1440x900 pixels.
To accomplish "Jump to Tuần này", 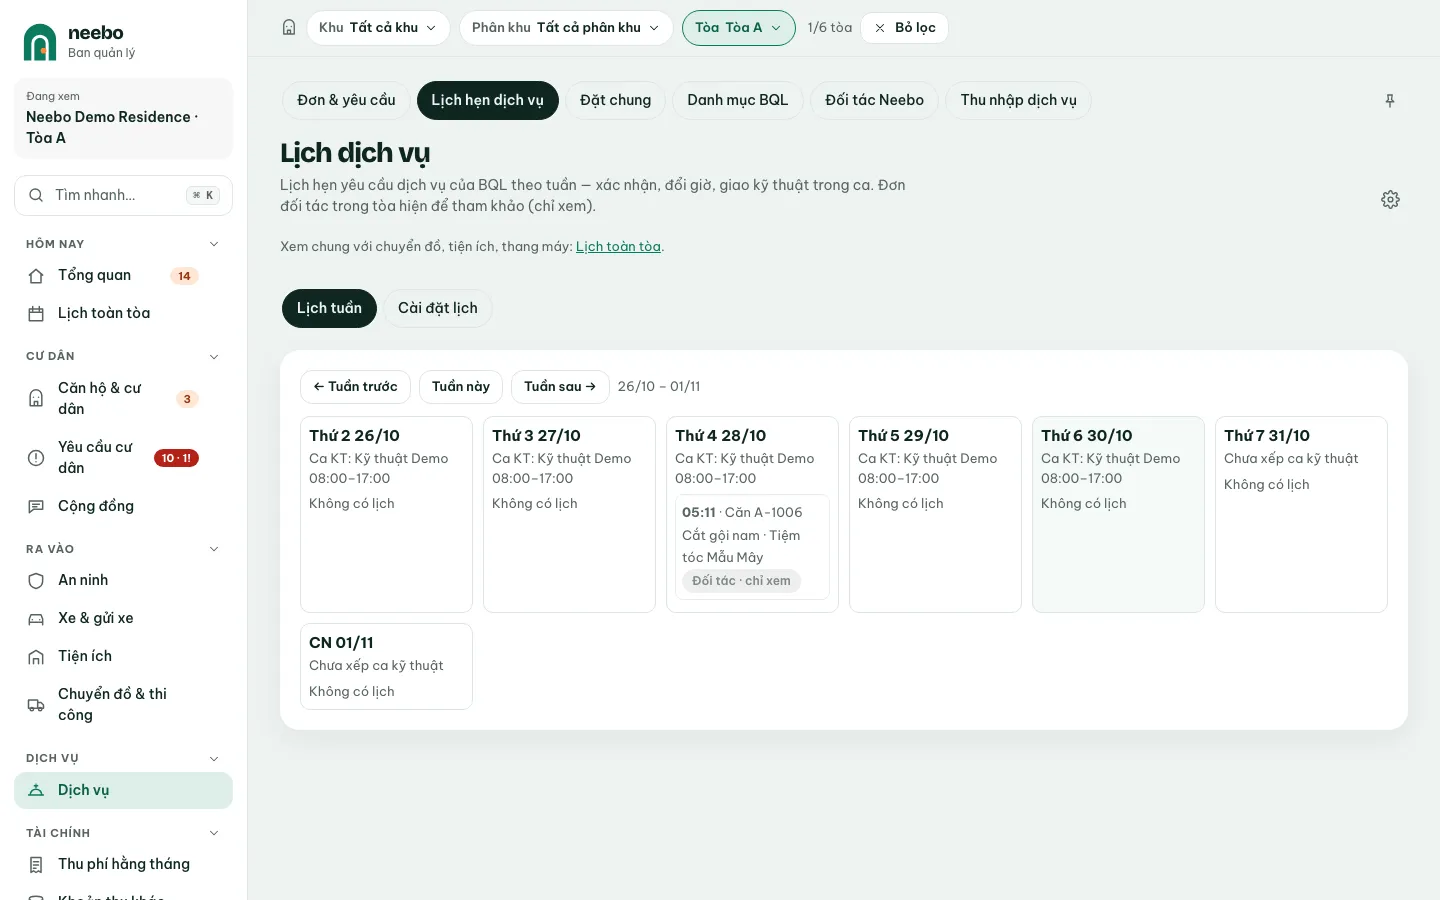I will pos(461,387).
